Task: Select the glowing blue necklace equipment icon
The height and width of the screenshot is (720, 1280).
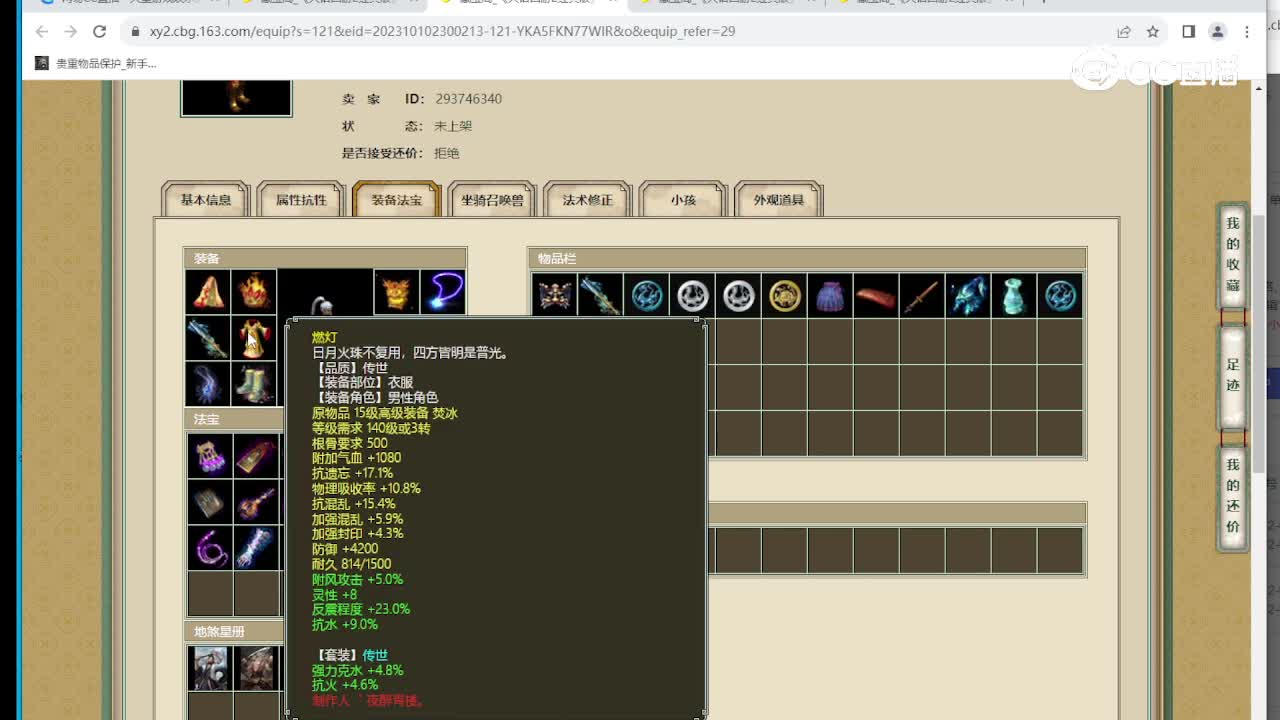Action: coord(443,292)
